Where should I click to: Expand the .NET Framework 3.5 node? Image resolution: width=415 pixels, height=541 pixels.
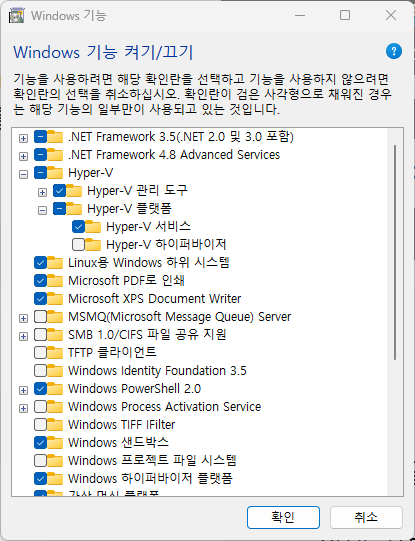(x=23, y=138)
